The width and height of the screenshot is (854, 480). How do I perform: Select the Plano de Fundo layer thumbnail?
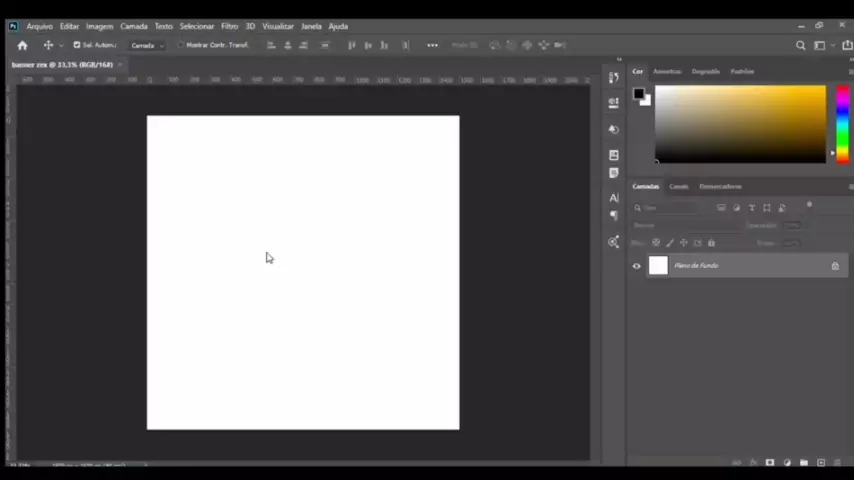click(x=658, y=266)
